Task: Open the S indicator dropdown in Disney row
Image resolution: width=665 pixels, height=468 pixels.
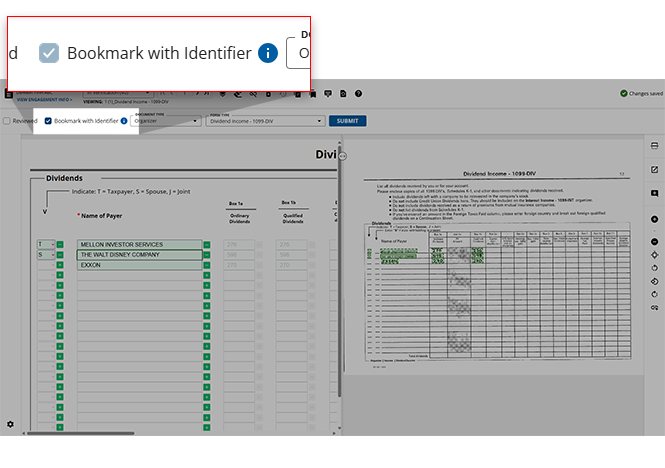Action: pyautogui.click(x=46, y=255)
